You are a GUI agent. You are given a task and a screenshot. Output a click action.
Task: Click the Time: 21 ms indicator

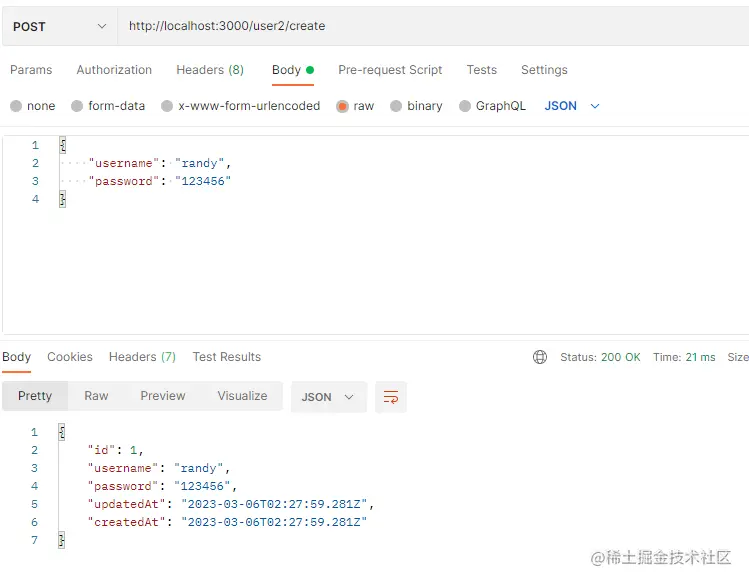click(x=684, y=357)
